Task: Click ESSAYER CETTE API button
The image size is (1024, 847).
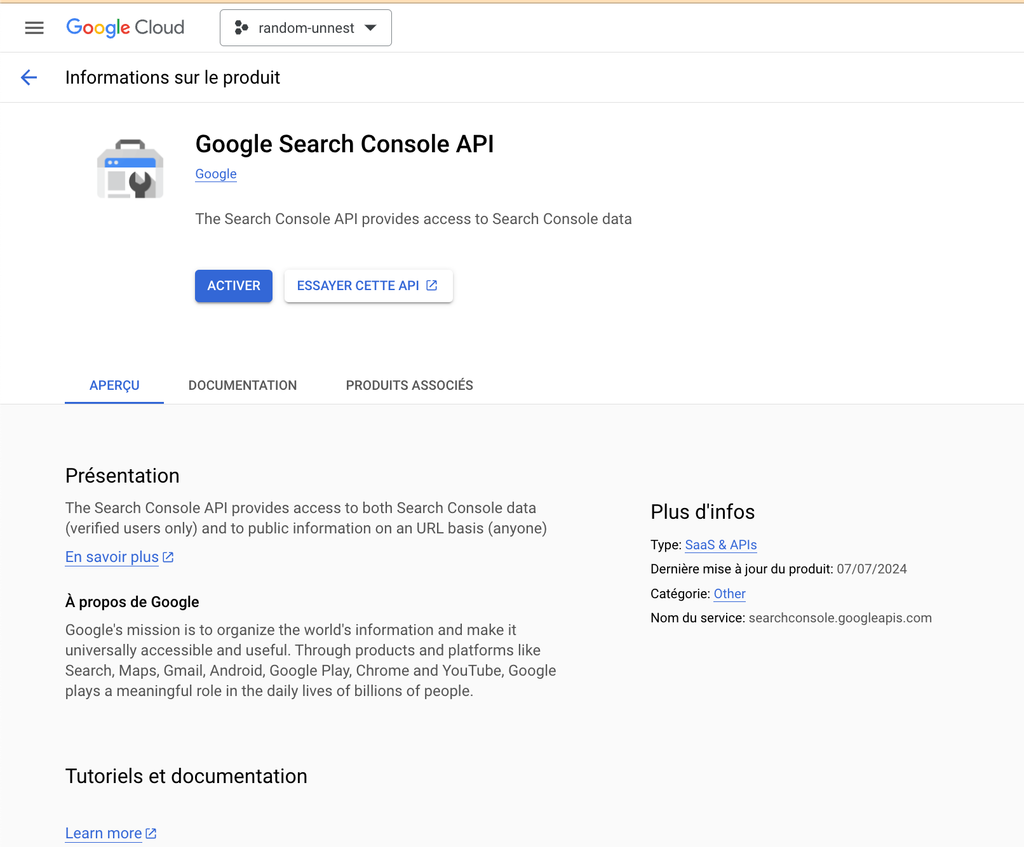Action: [368, 286]
